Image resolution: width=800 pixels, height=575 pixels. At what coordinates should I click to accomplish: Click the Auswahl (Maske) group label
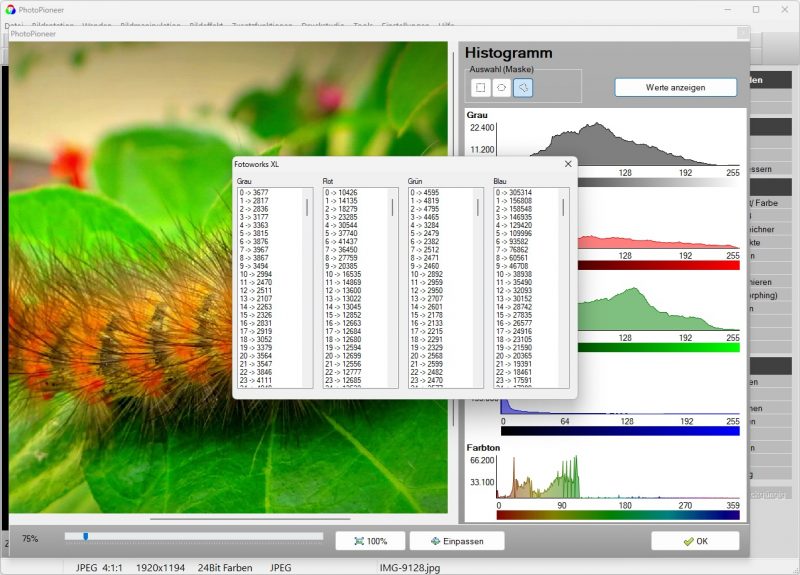point(501,69)
